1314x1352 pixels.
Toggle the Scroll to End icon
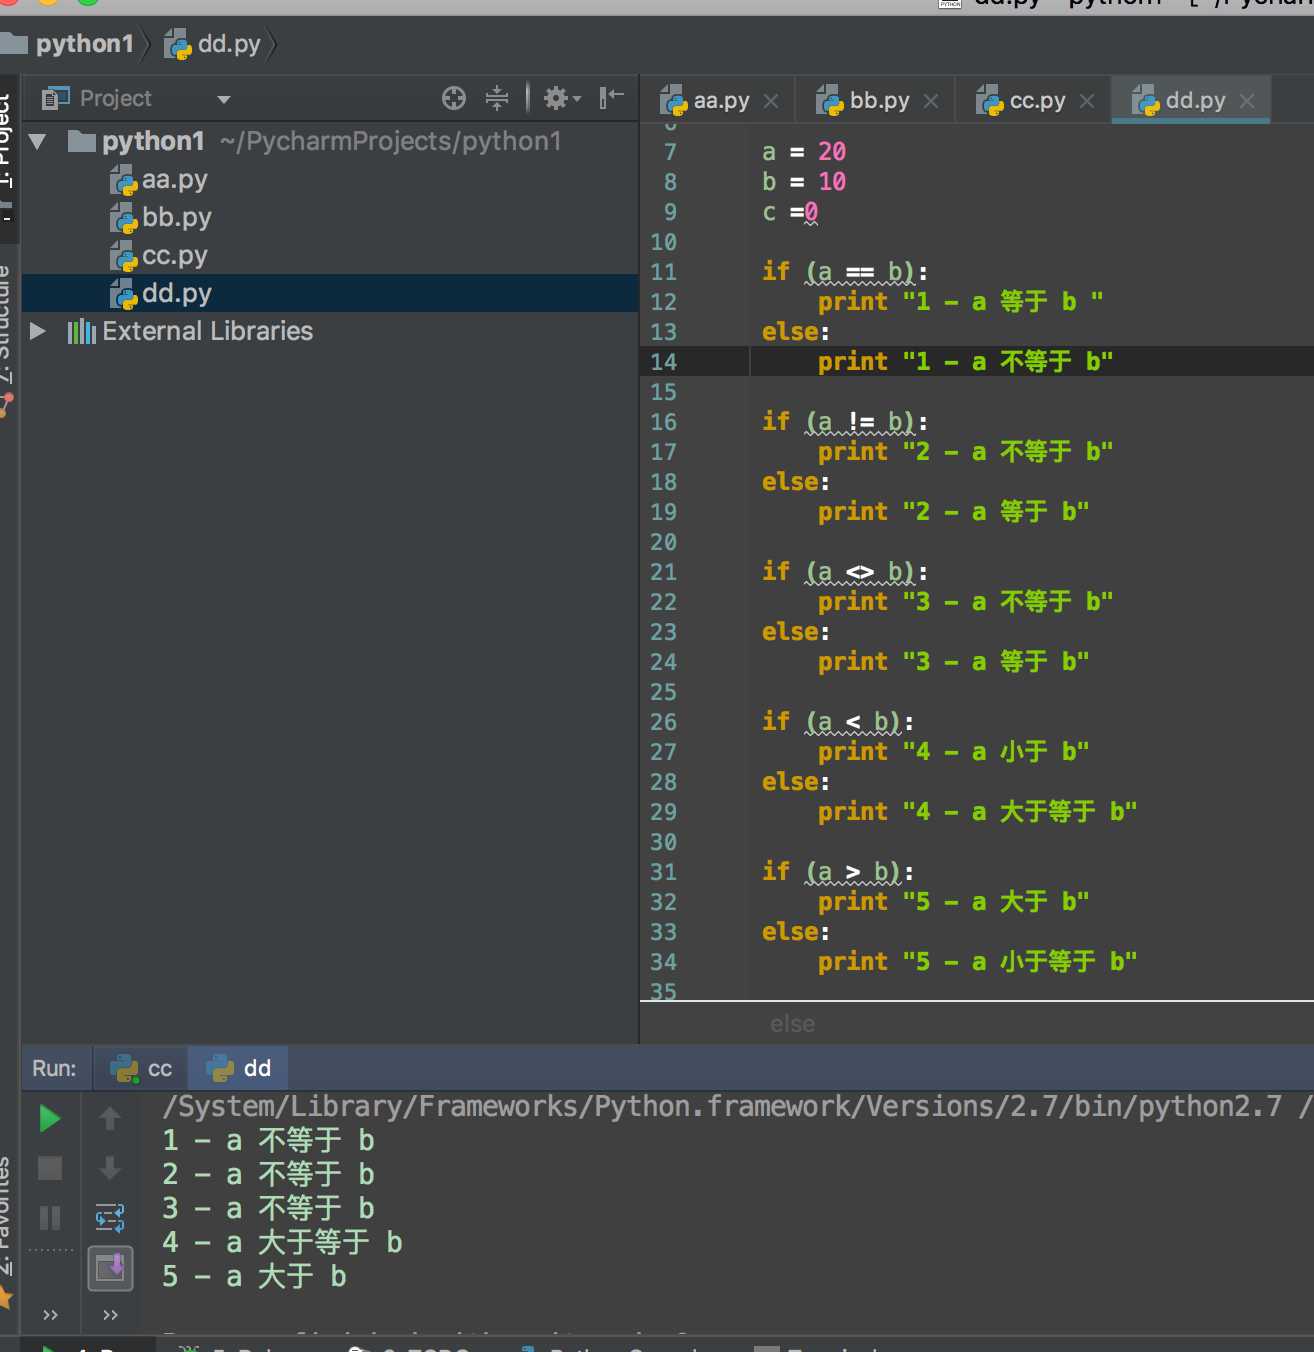pos(110,1268)
